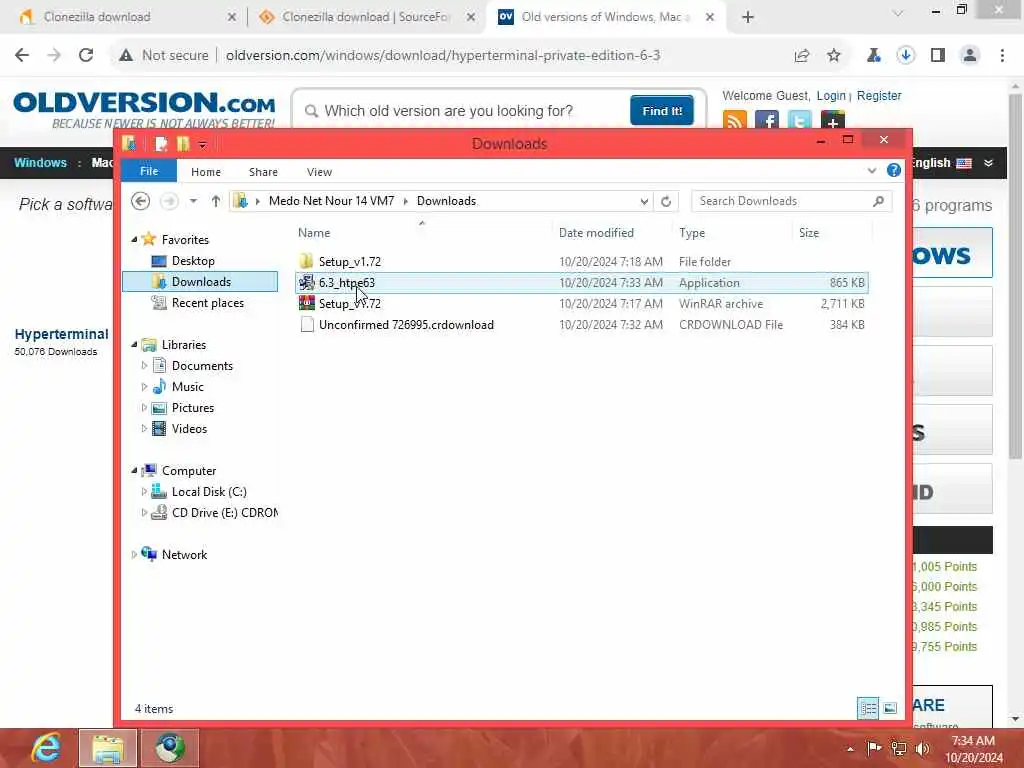The image size is (1024, 768).
Task: Expand the Explorer ribbon chevron
Action: (x=872, y=170)
